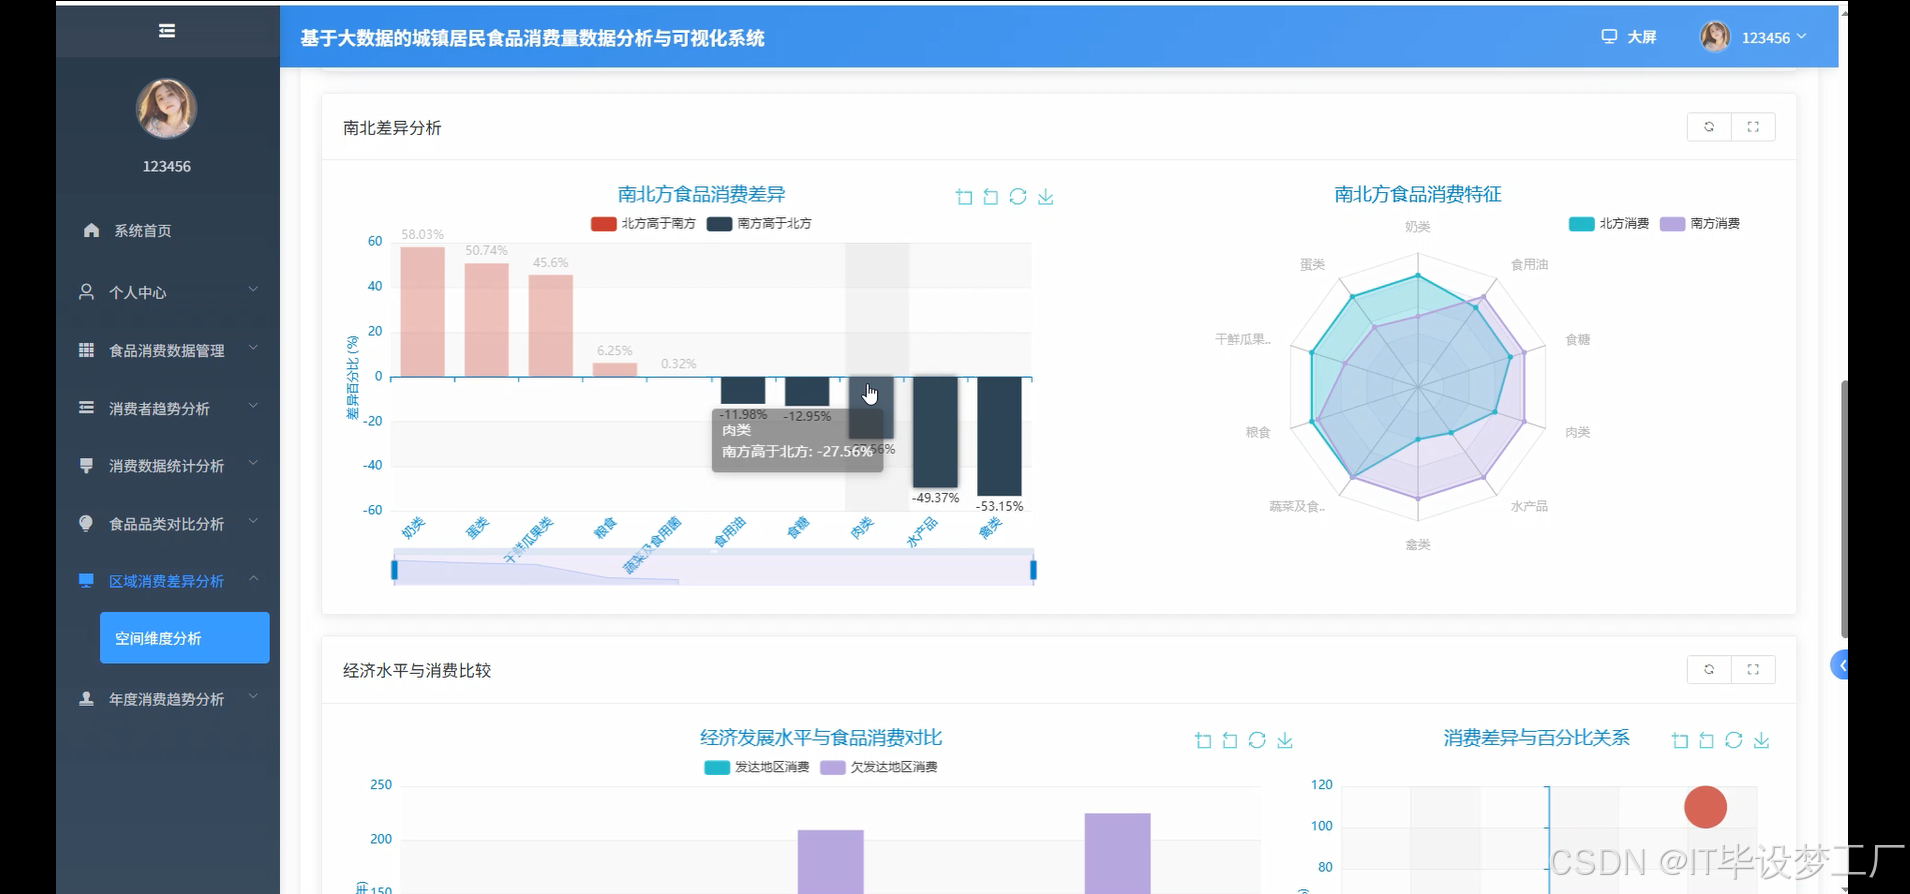Click the home icon beside 系统首页
Viewport: 1910px width, 894px height.
(91, 230)
